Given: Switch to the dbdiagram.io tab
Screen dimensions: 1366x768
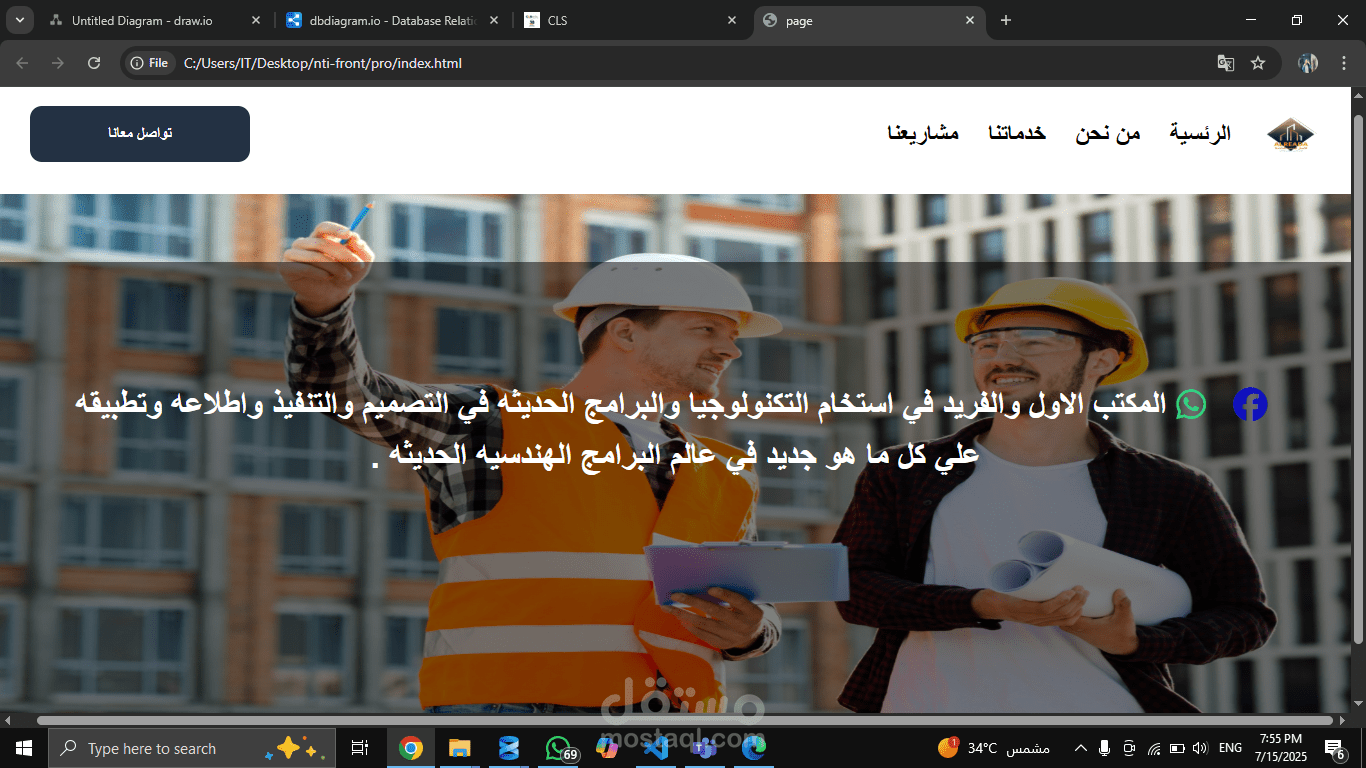Looking at the screenshot, I should 393,21.
